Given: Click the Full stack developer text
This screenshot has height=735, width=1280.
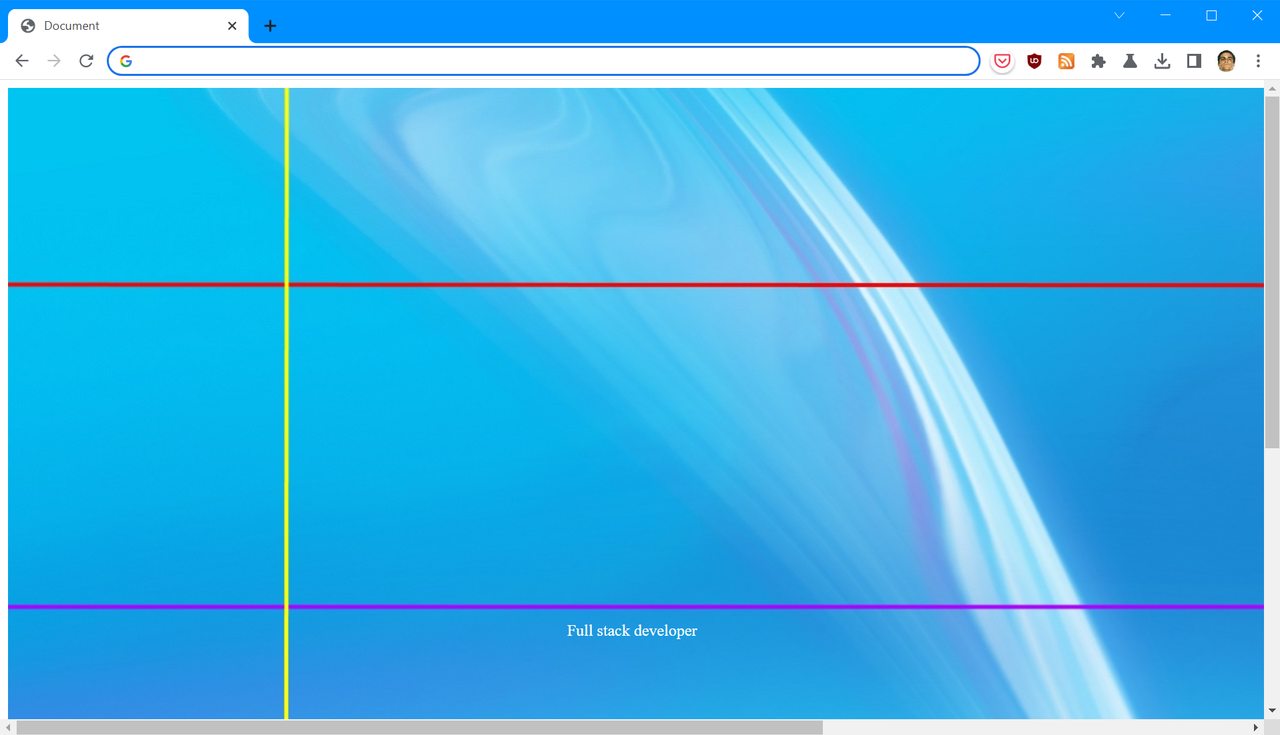Looking at the screenshot, I should [x=632, y=631].
